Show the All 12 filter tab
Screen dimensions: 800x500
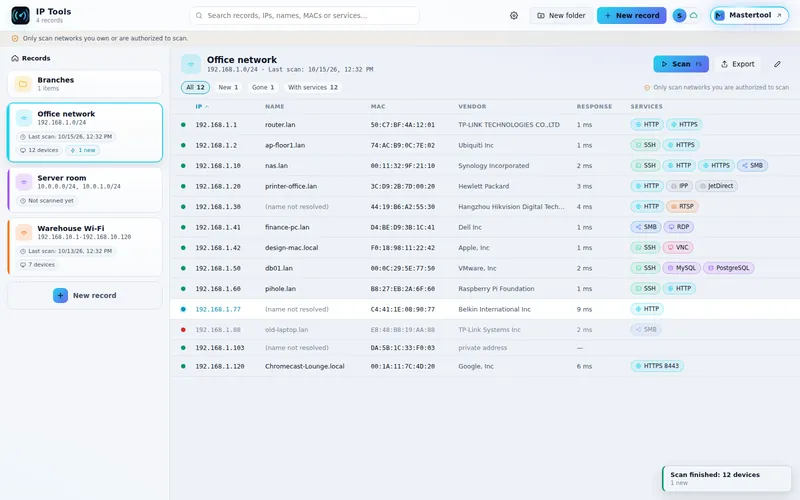[195, 87]
